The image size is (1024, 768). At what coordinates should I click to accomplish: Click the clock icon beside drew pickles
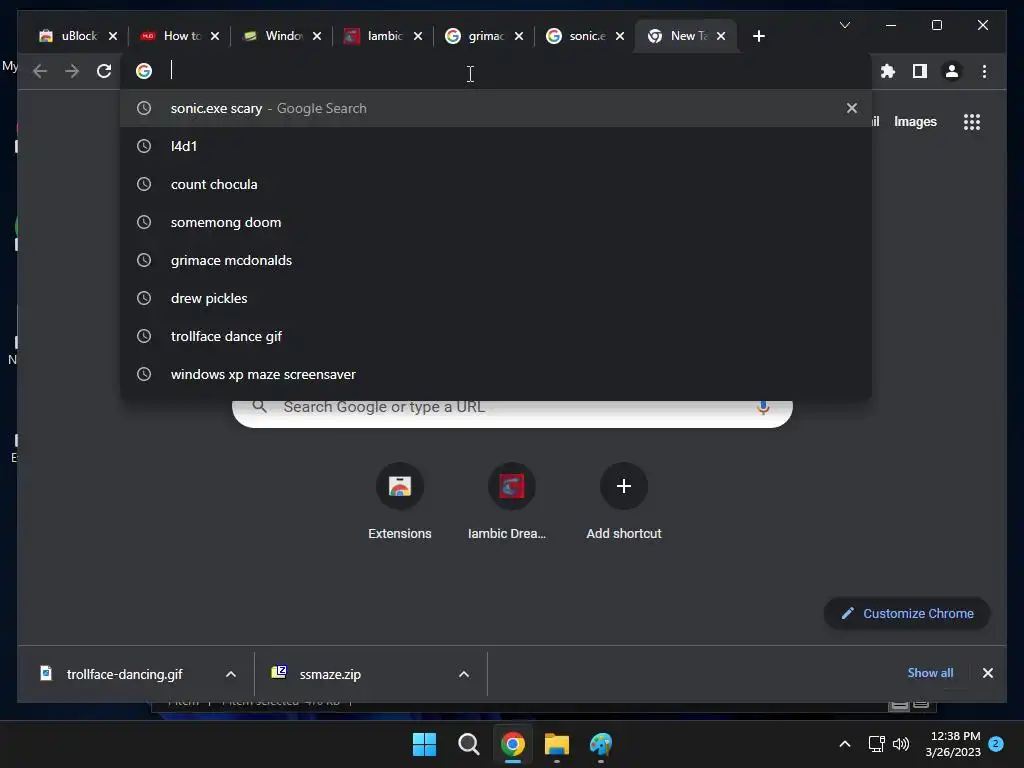144,298
